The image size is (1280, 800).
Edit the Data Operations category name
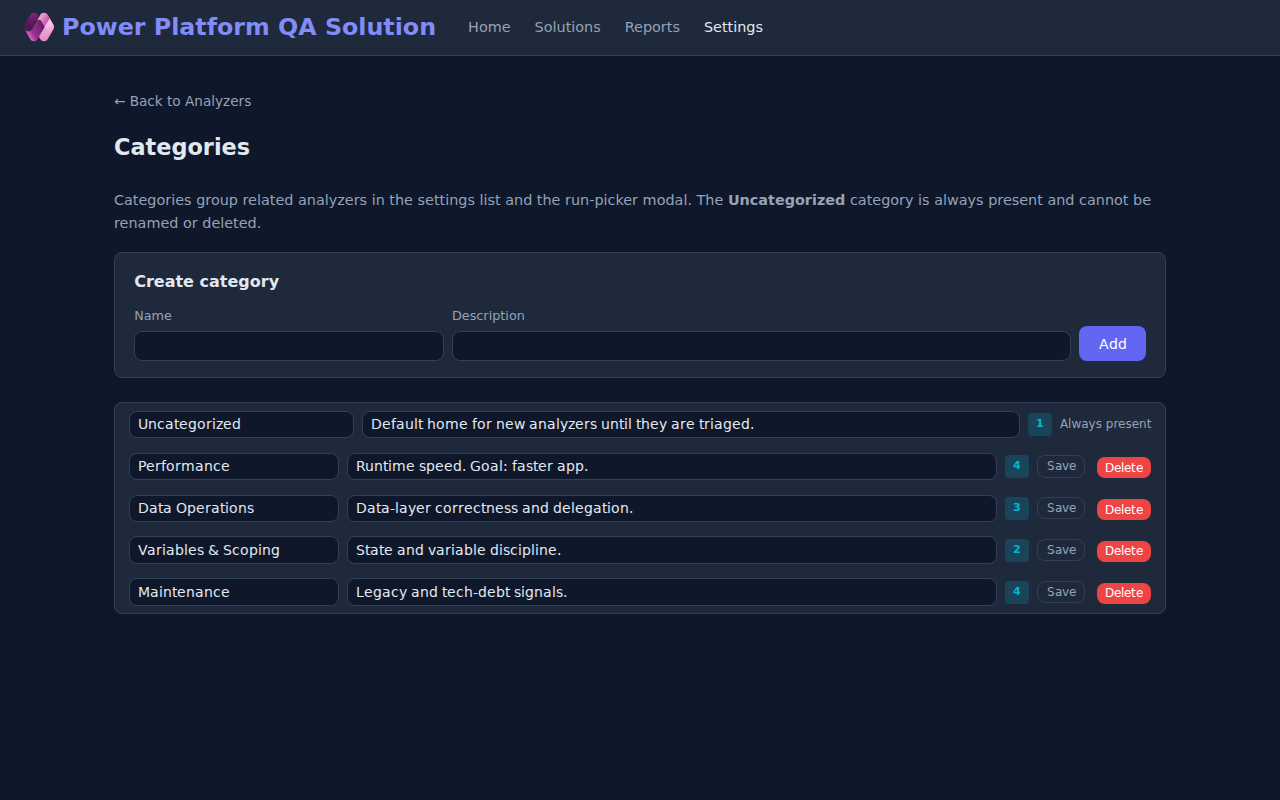233,508
